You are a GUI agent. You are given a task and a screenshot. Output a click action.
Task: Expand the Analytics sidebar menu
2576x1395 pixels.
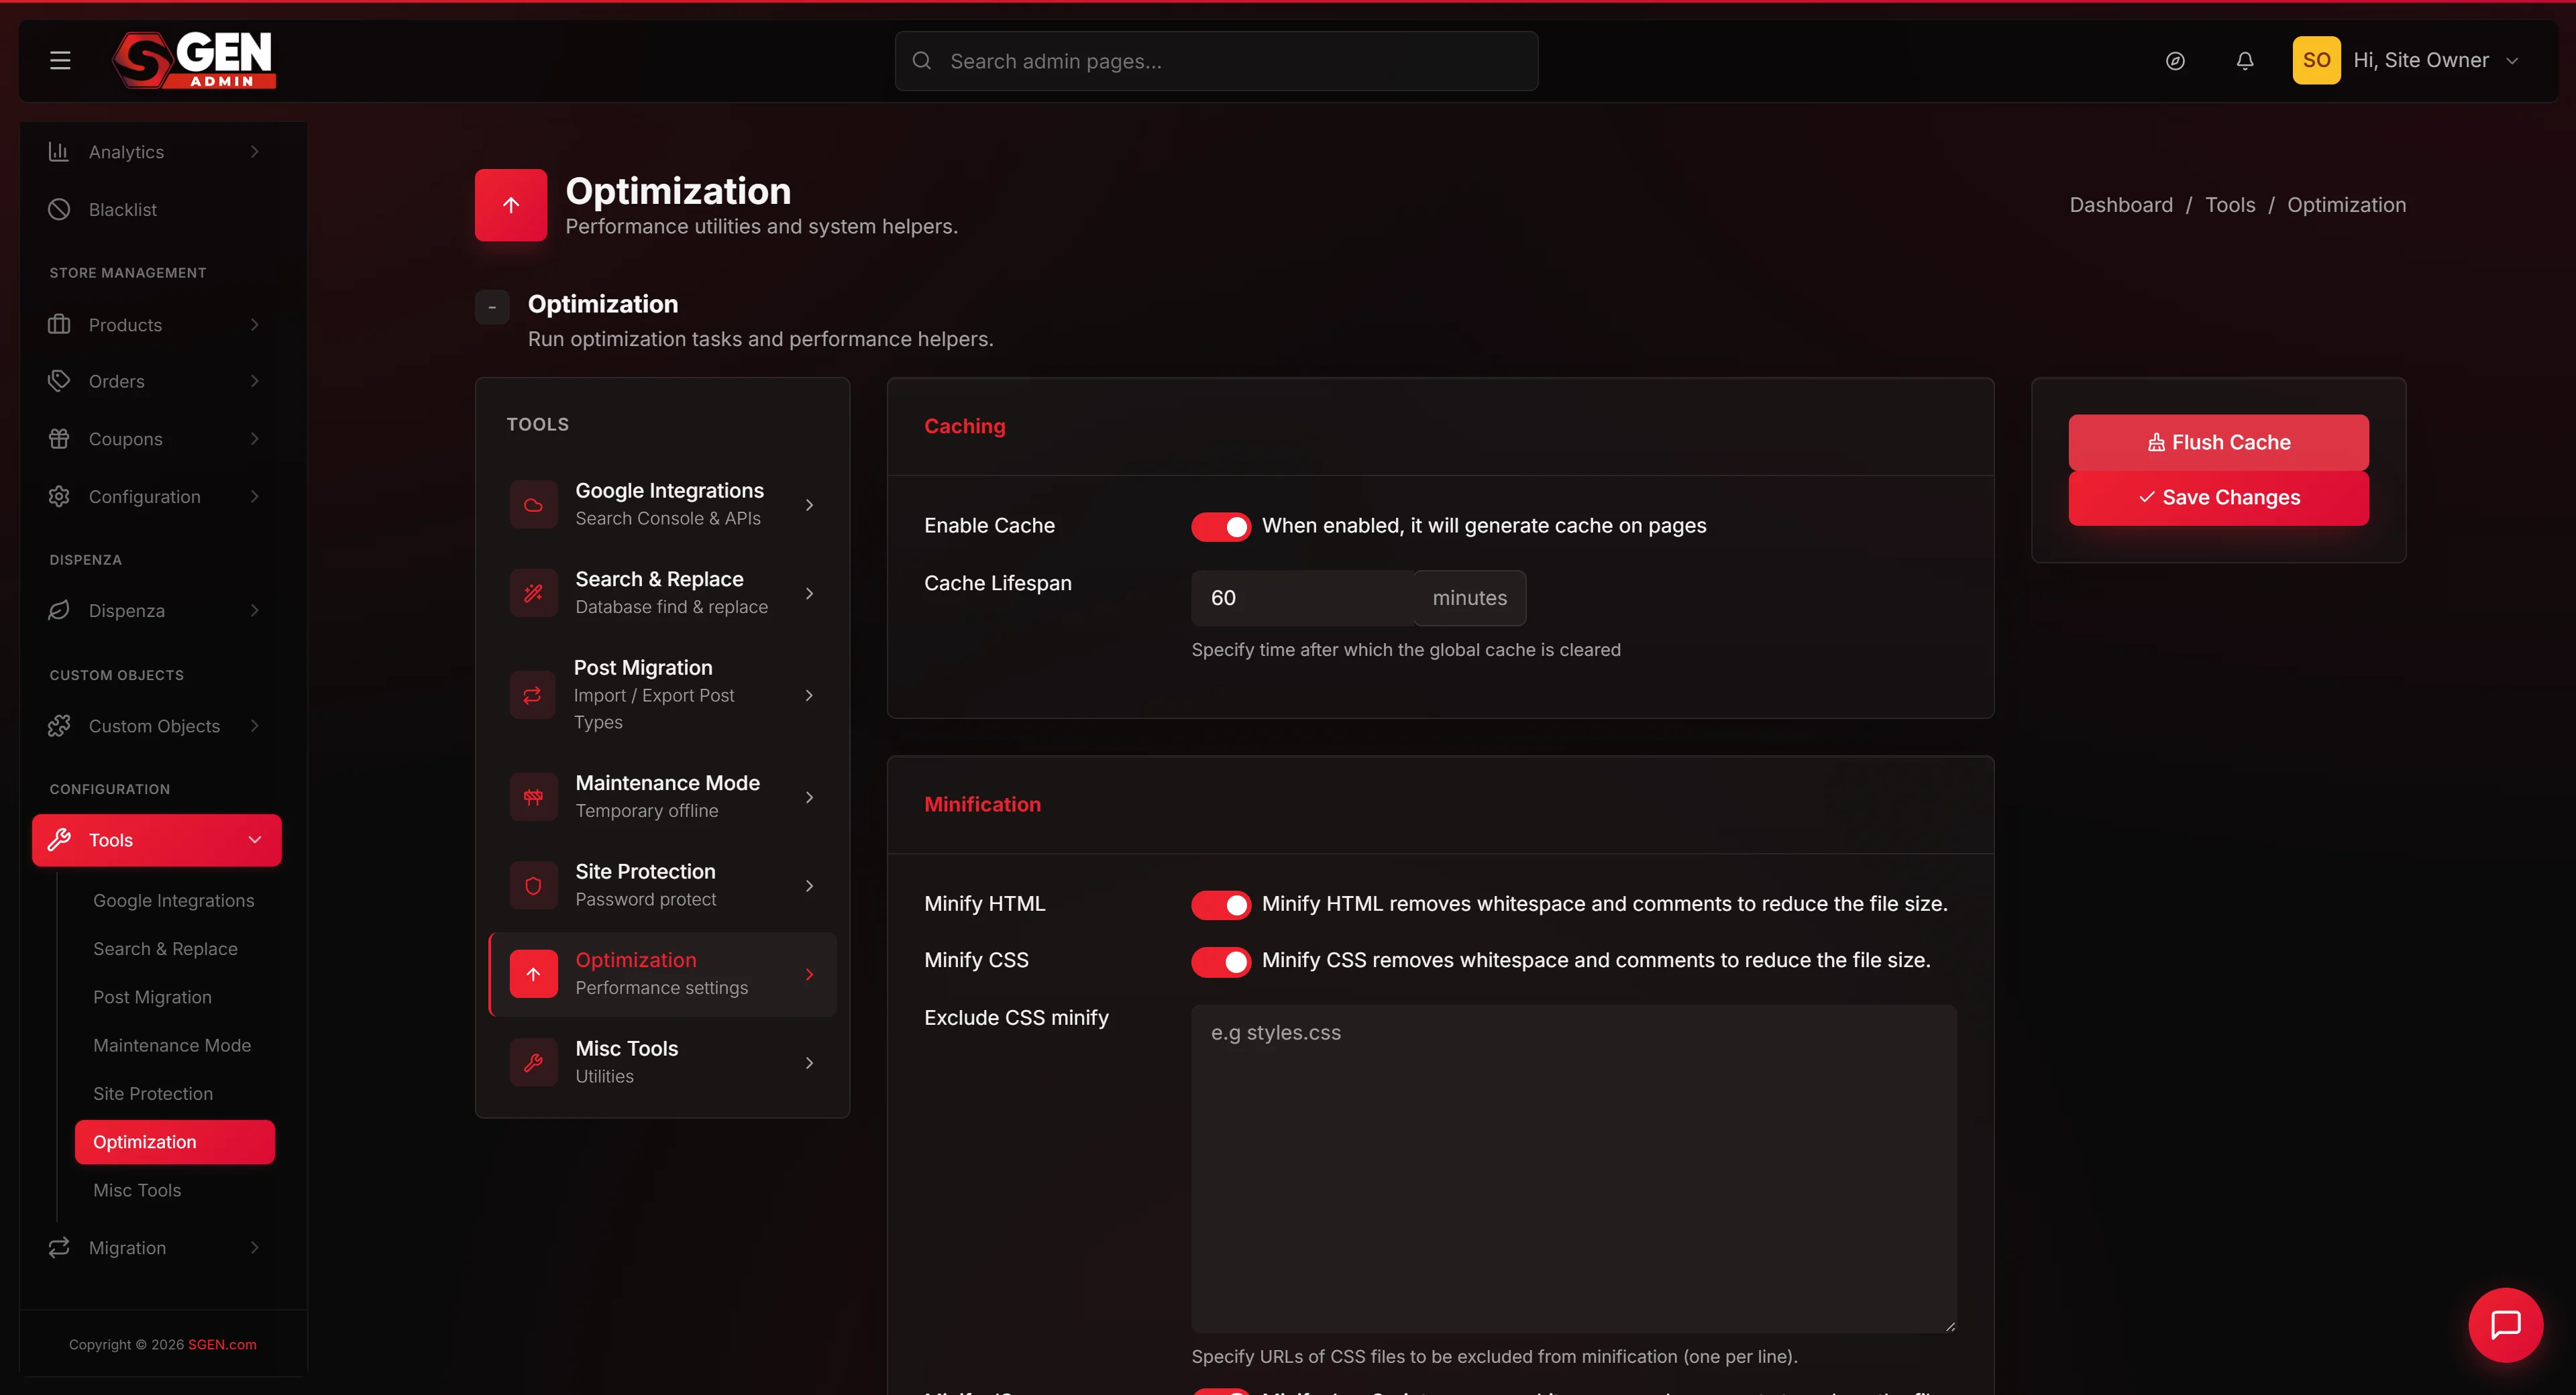coord(254,151)
